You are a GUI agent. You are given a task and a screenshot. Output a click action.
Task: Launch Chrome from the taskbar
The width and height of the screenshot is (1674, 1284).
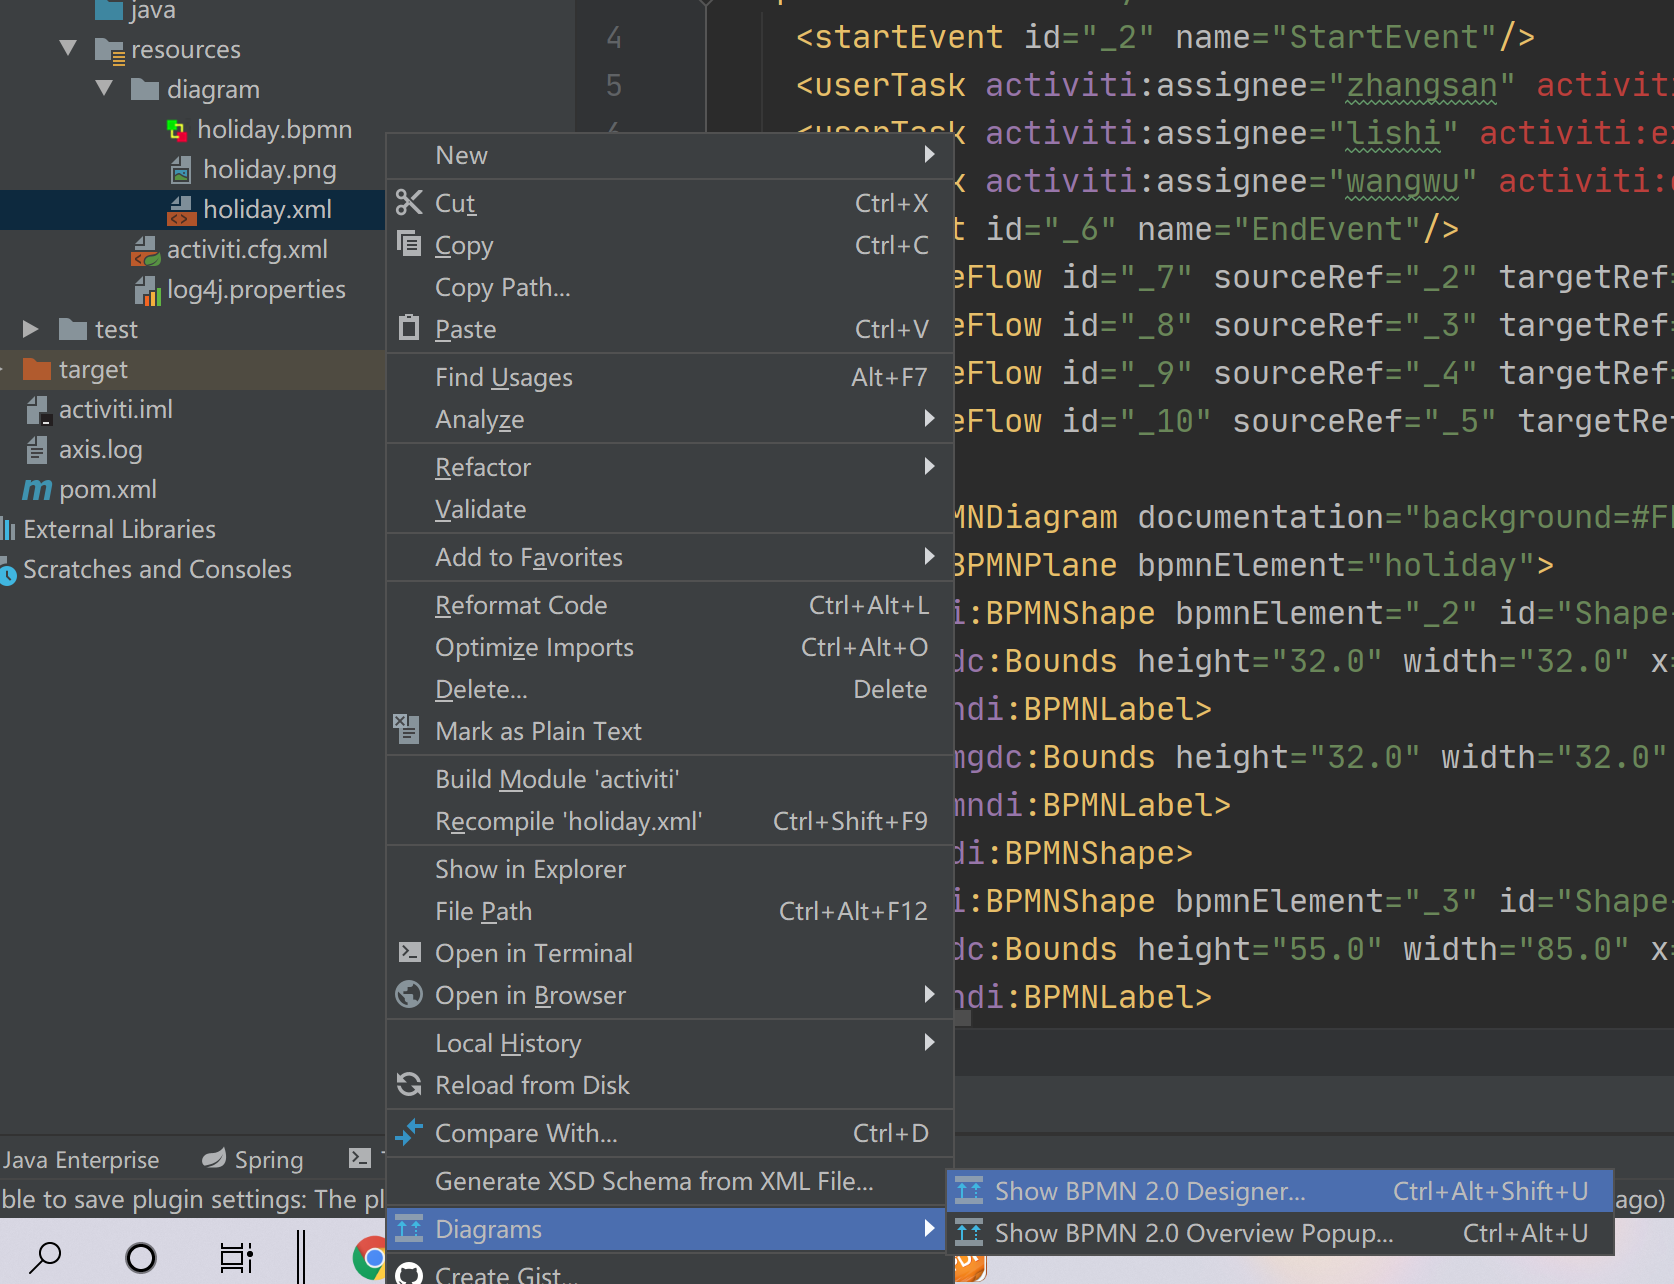click(x=371, y=1257)
